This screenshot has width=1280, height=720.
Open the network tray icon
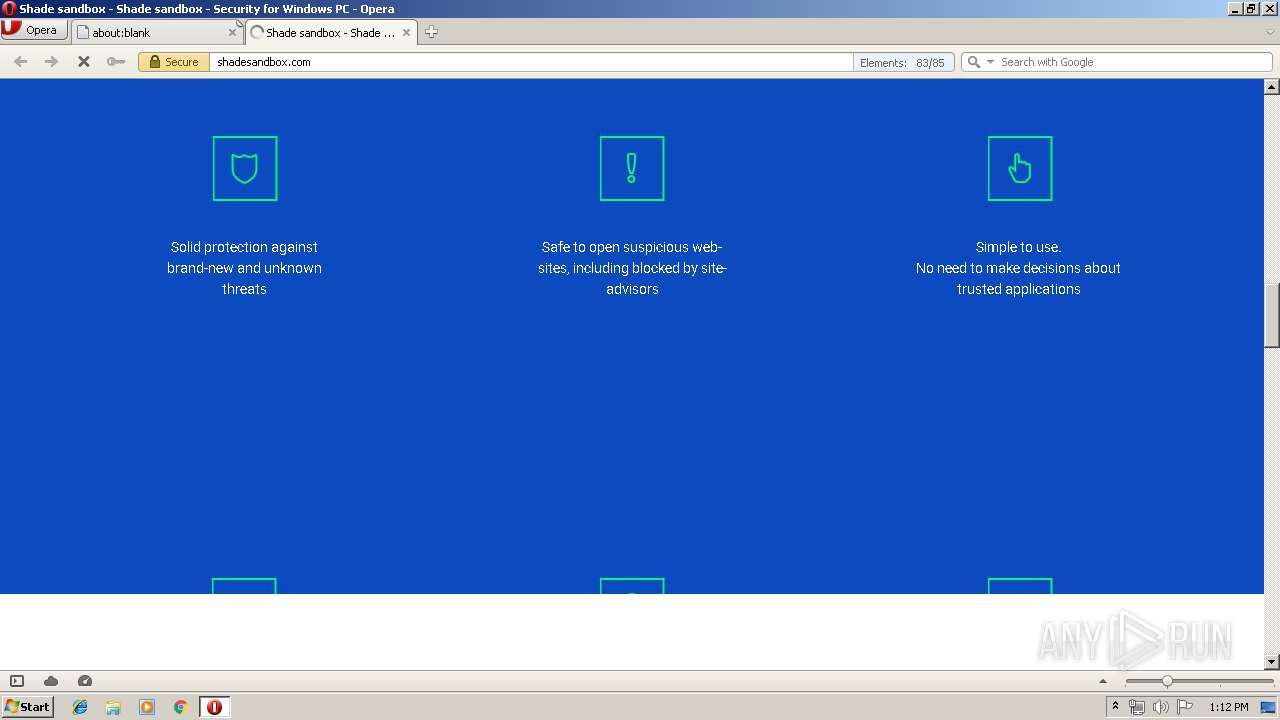click(1137, 707)
